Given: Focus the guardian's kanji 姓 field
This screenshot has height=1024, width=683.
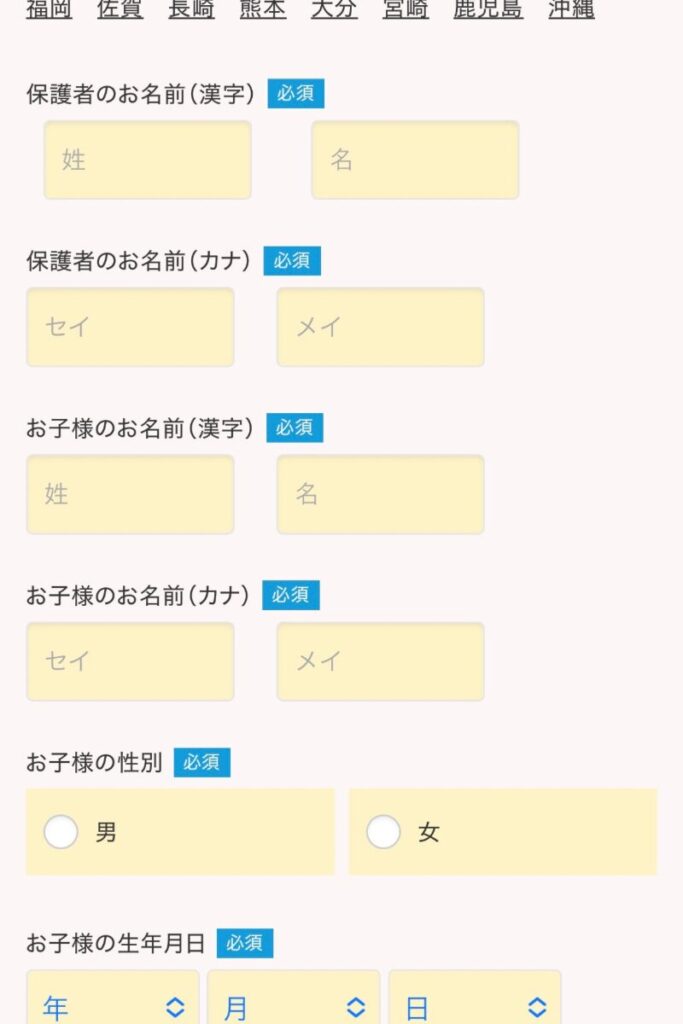Looking at the screenshot, I should tap(148, 160).
